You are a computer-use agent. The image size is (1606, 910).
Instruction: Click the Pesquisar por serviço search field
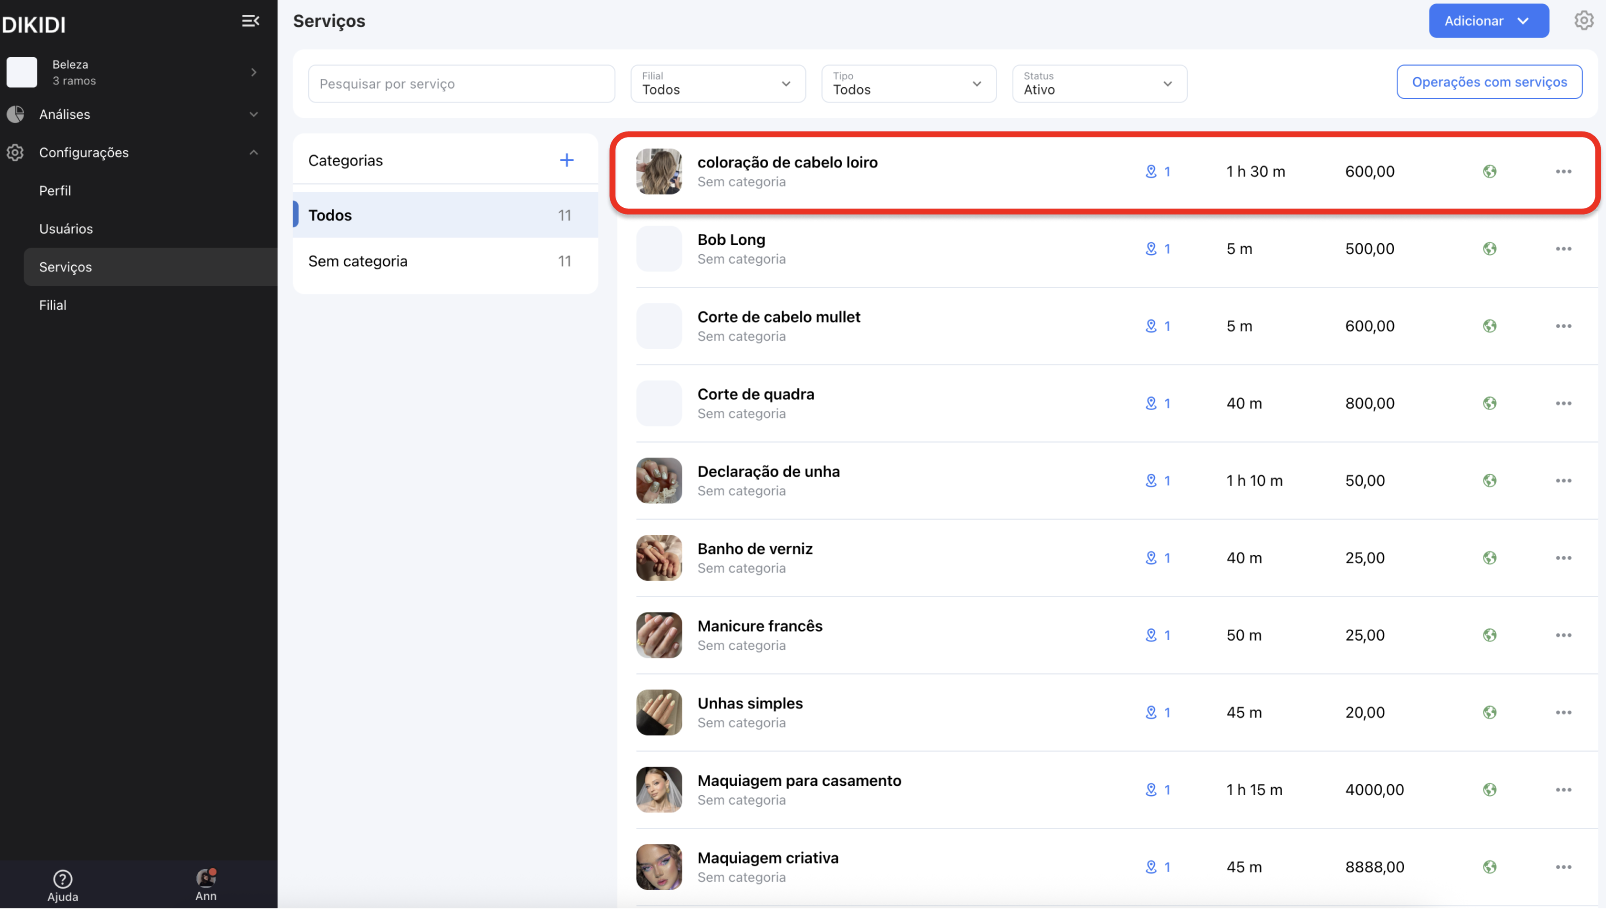pos(461,84)
